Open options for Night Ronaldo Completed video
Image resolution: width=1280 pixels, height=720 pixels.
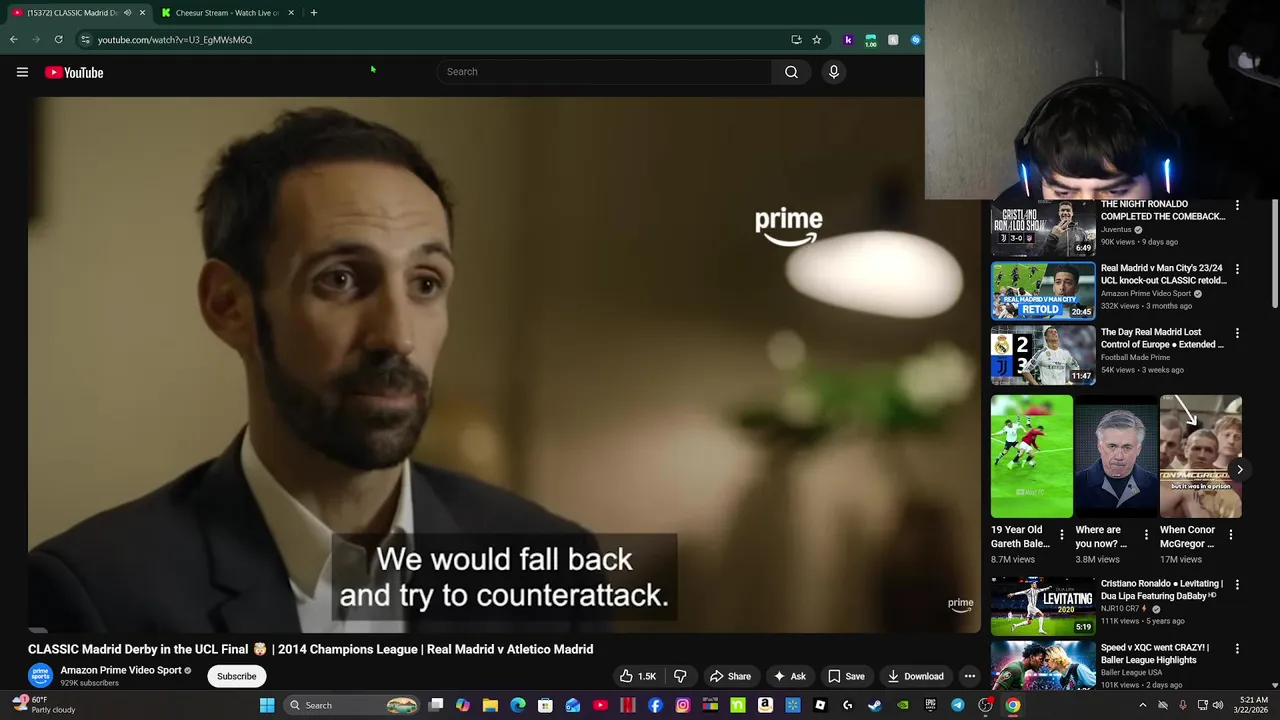click(x=1237, y=205)
